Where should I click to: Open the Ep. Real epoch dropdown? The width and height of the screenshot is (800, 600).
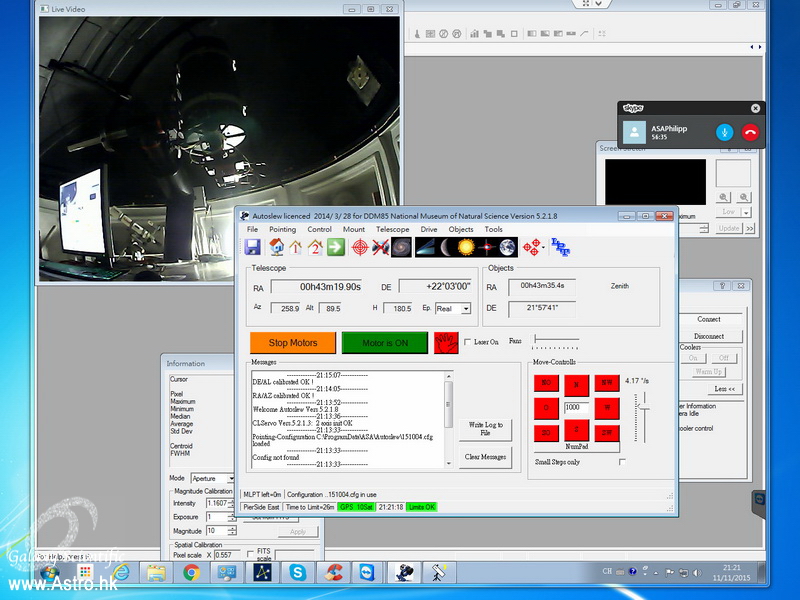tap(466, 309)
